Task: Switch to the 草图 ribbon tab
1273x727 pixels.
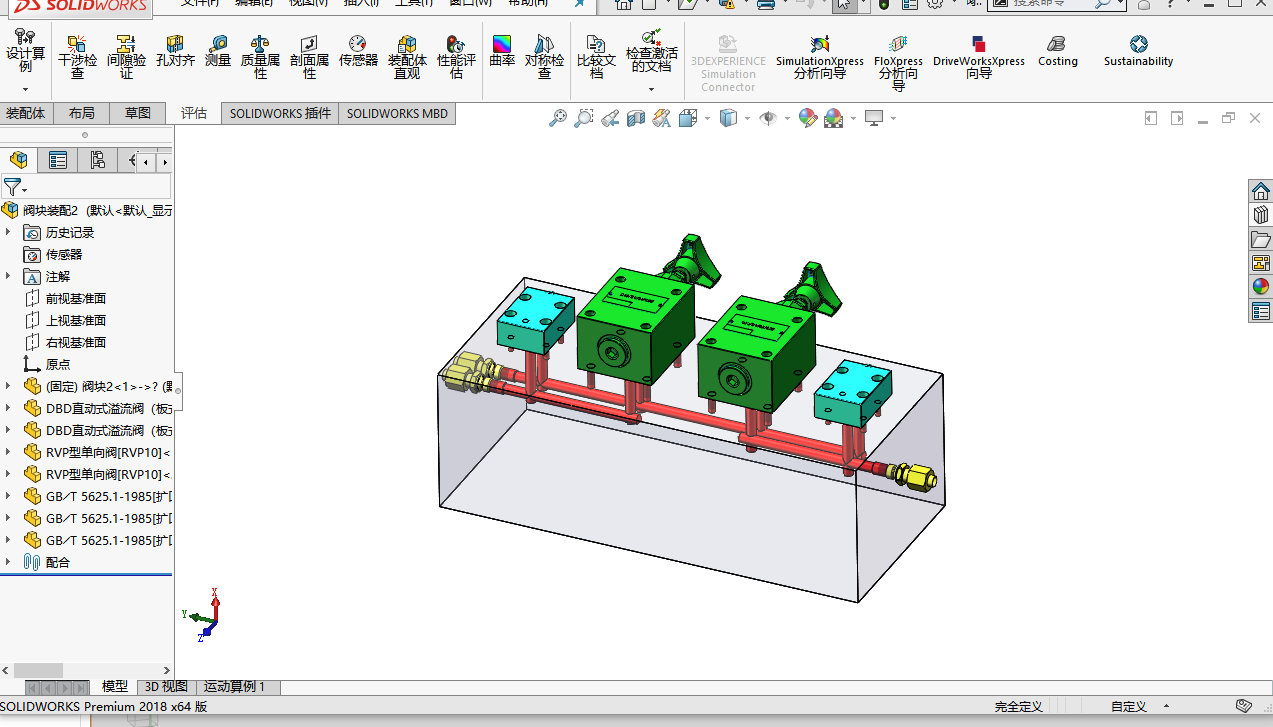Action: pyautogui.click(x=138, y=113)
